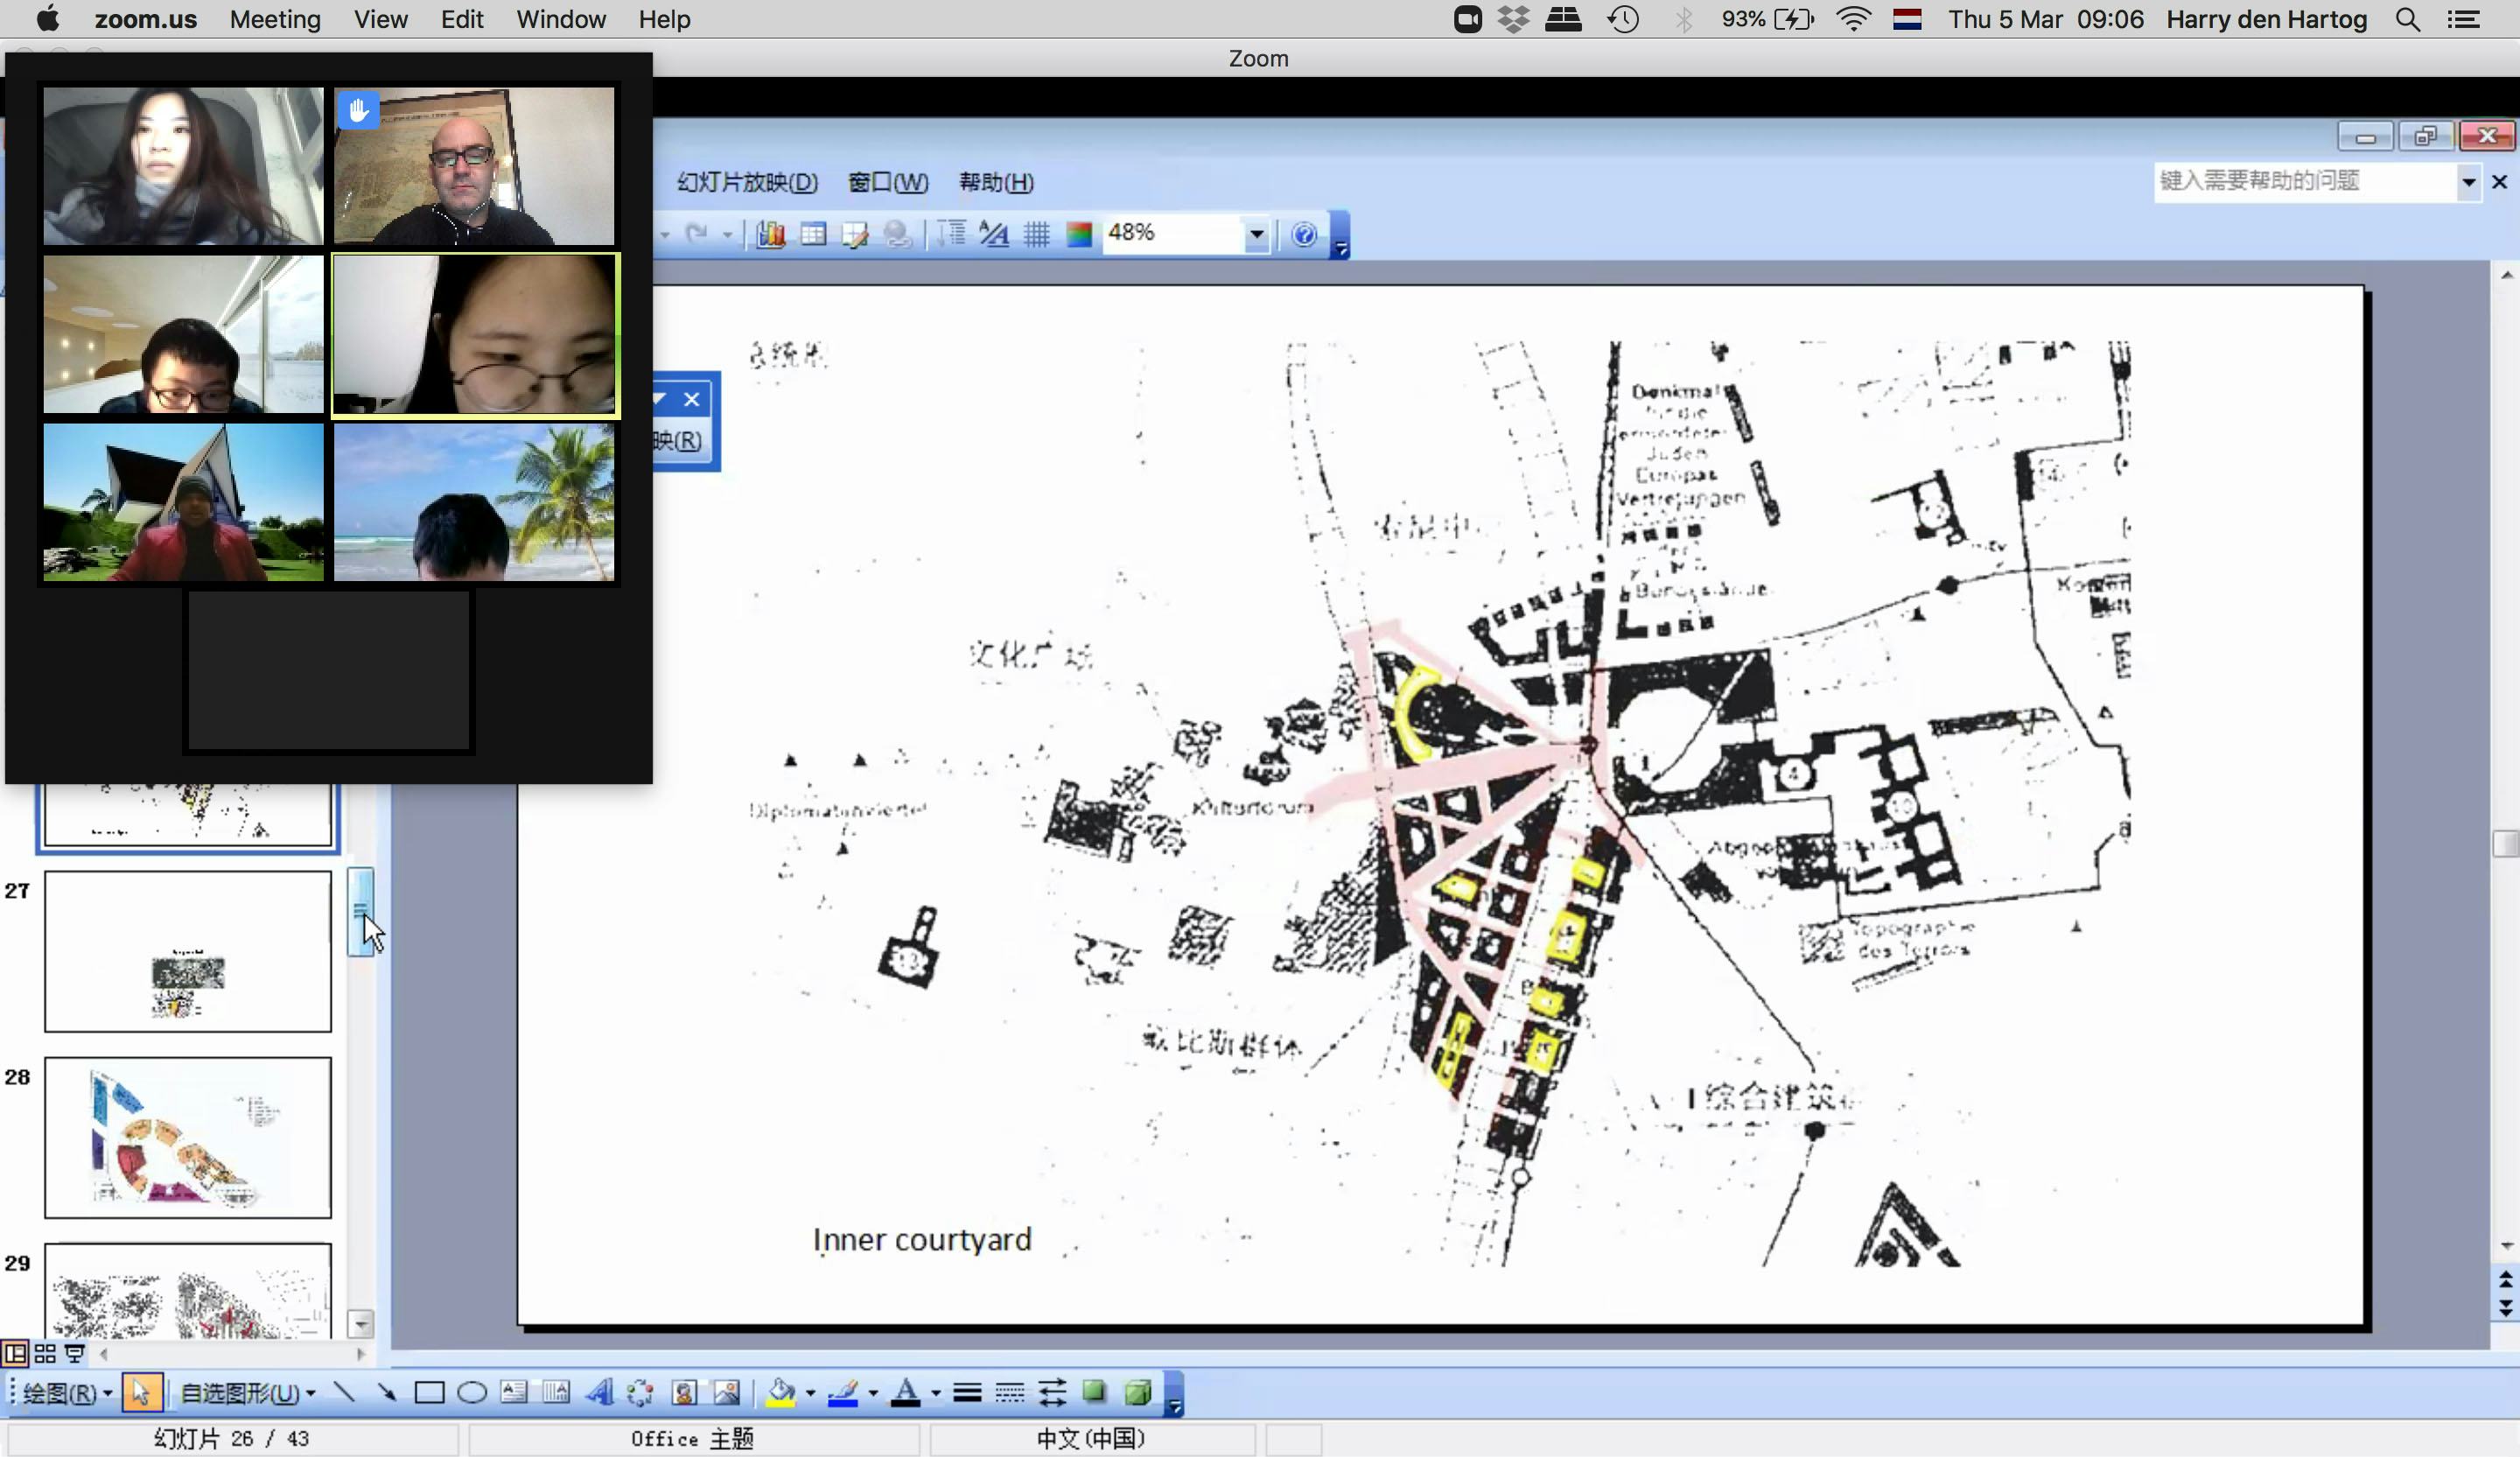The image size is (2520, 1457).
Task: Expand the 自选图形(U) AutoShapes menu
Action: point(247,1392)
